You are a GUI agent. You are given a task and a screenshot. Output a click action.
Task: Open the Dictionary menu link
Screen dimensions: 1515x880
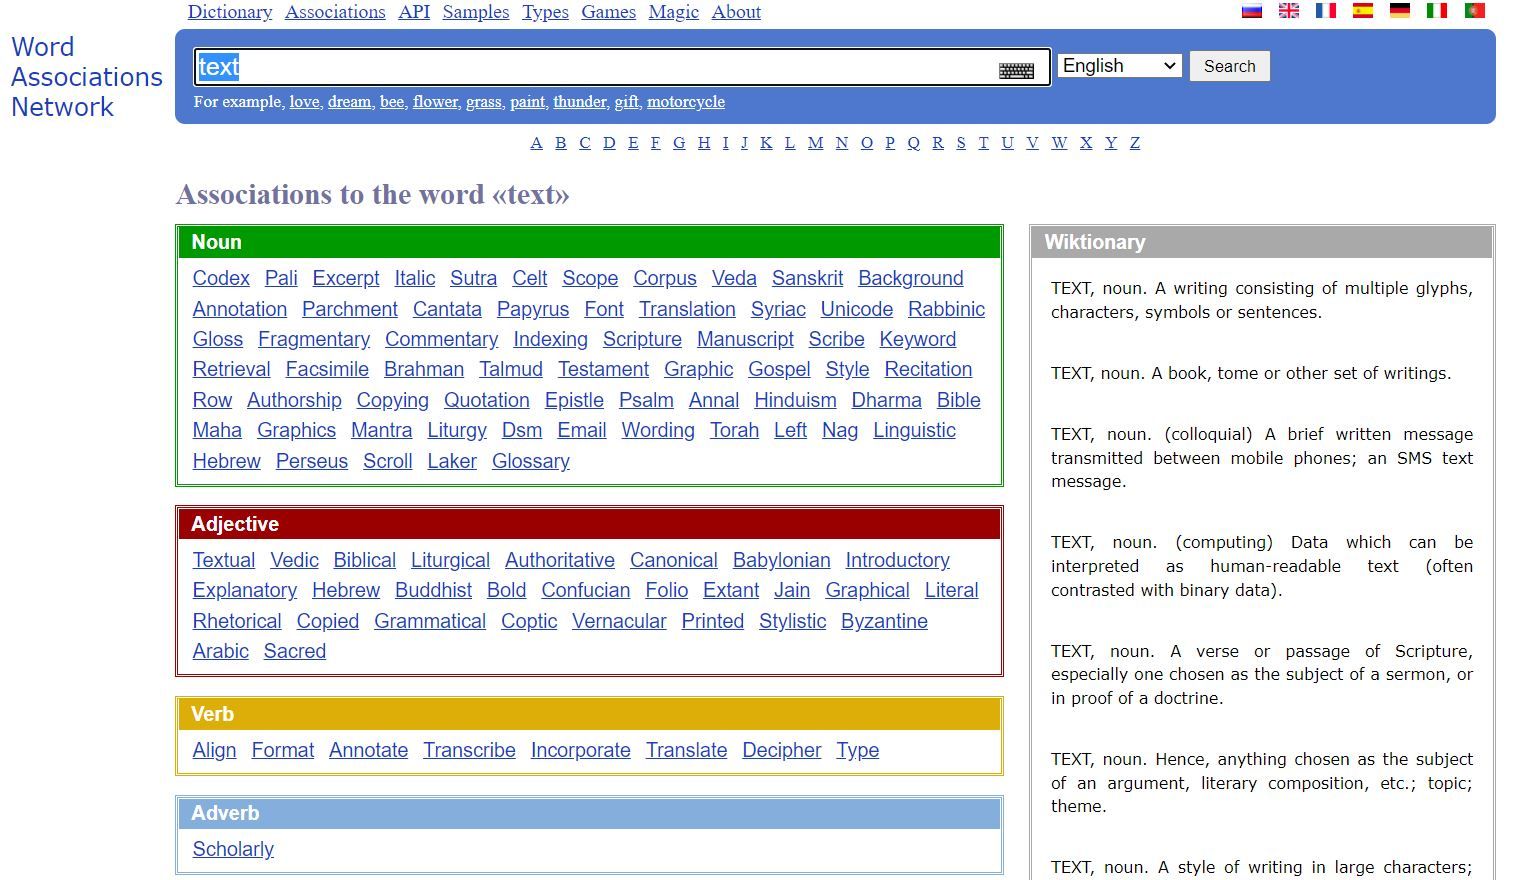click(x=230, y=12)
